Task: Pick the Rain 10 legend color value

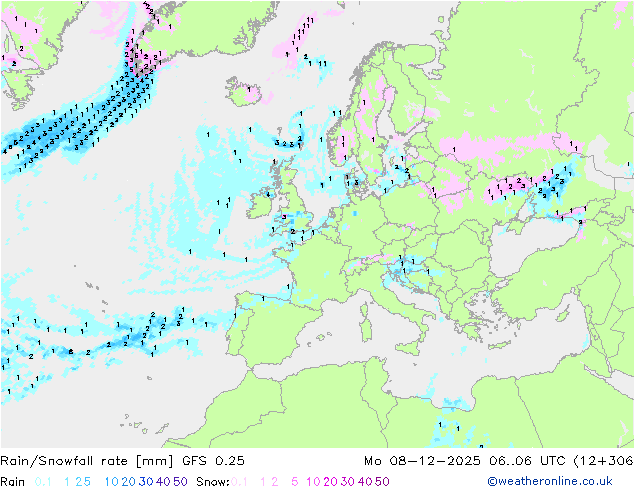Action: (x=111, y=482)
